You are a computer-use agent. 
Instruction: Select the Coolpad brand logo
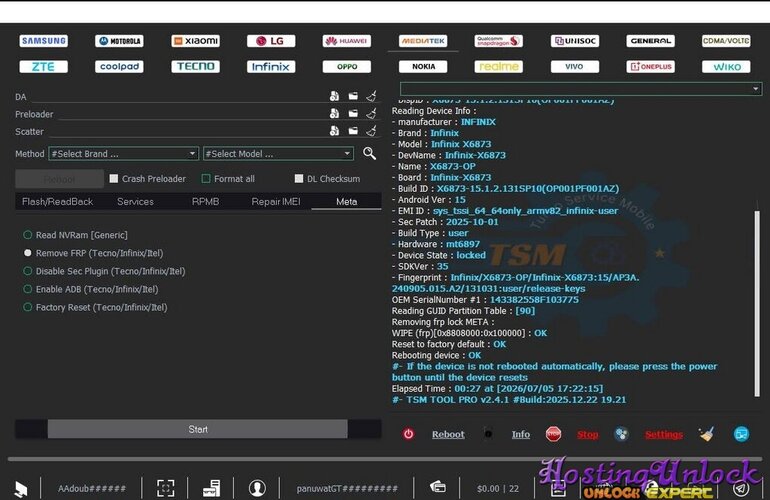click(119, 66)
